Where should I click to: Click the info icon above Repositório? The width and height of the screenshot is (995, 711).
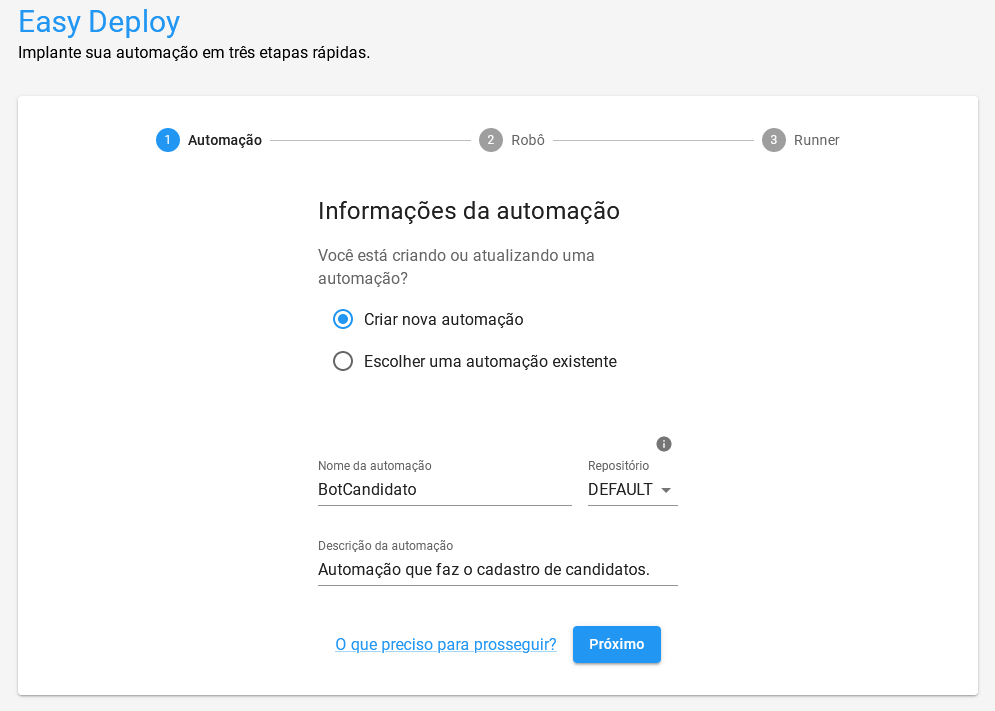coord(664,444)
